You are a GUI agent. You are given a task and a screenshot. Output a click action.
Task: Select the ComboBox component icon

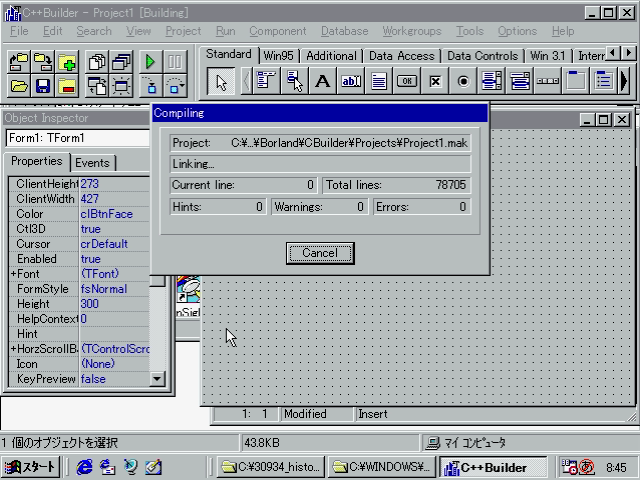pos(520,81)
